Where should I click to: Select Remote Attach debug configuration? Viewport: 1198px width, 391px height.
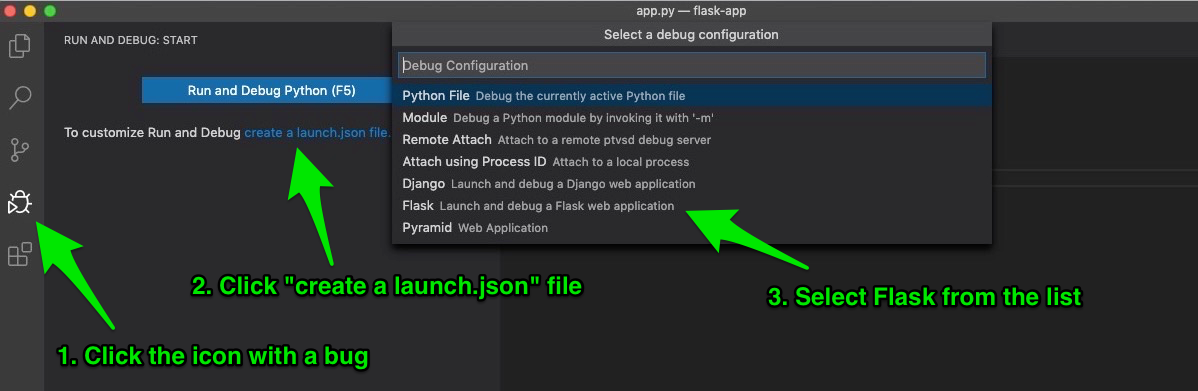click(x=691, y=140)
